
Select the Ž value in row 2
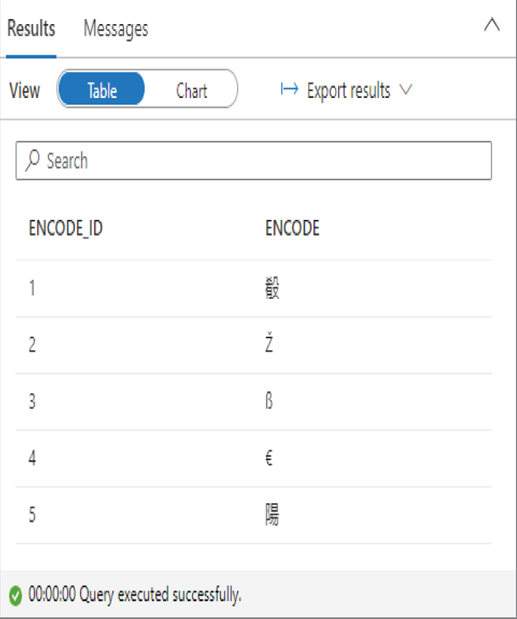269,343
